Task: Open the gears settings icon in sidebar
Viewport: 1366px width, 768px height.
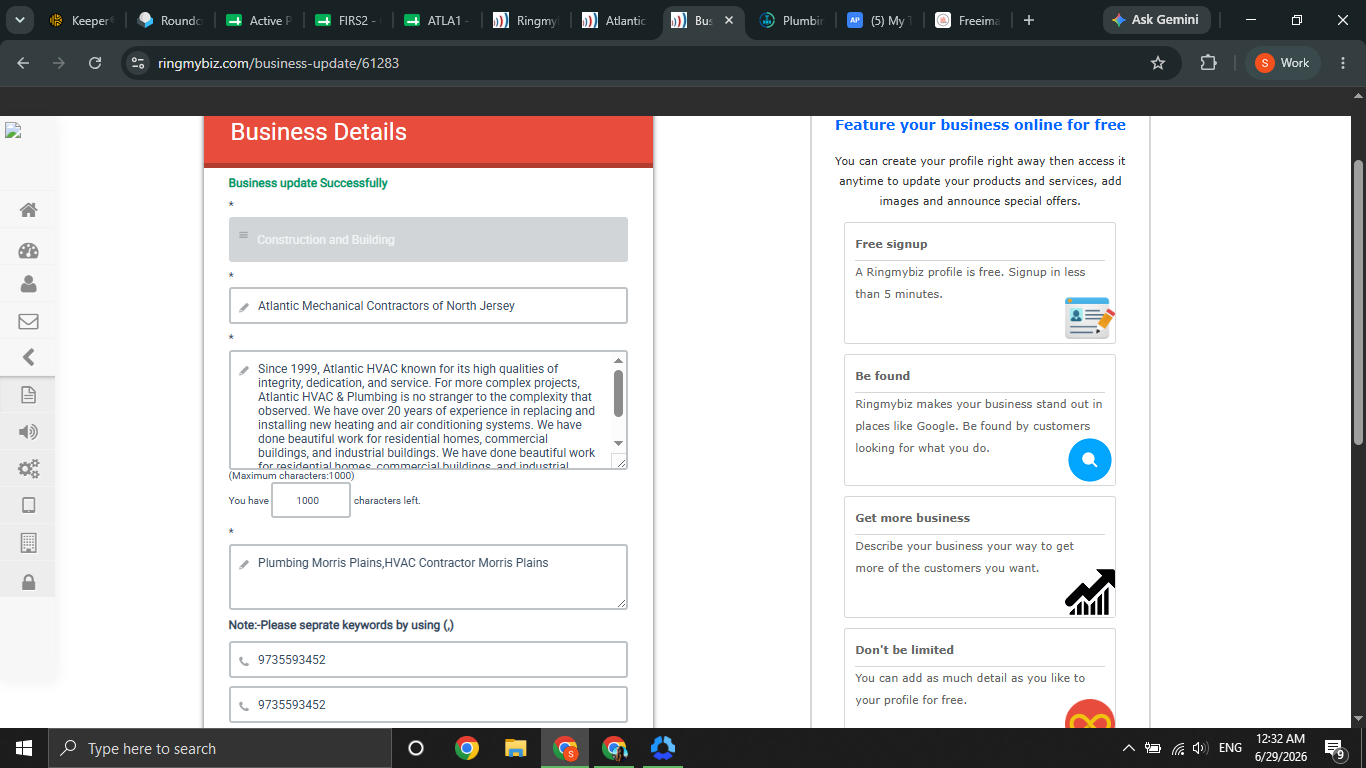Action: 28,468
